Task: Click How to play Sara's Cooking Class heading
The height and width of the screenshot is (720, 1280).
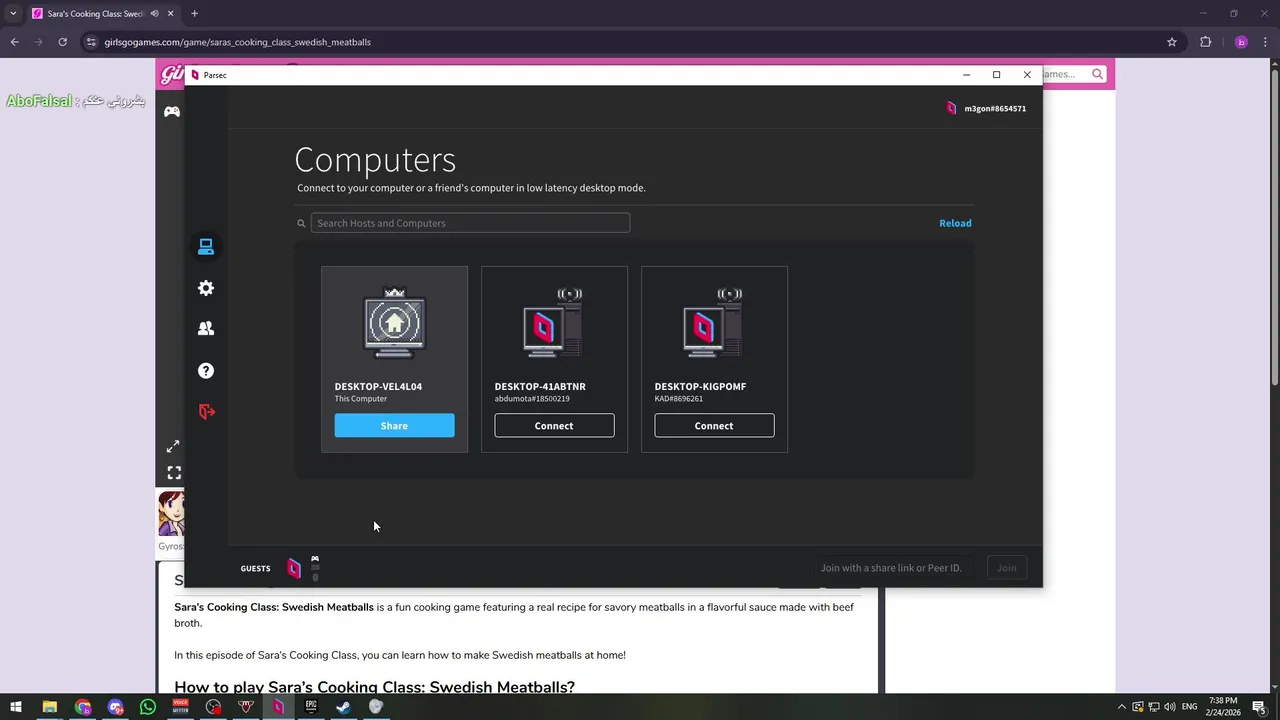Action: coord(374,687)
